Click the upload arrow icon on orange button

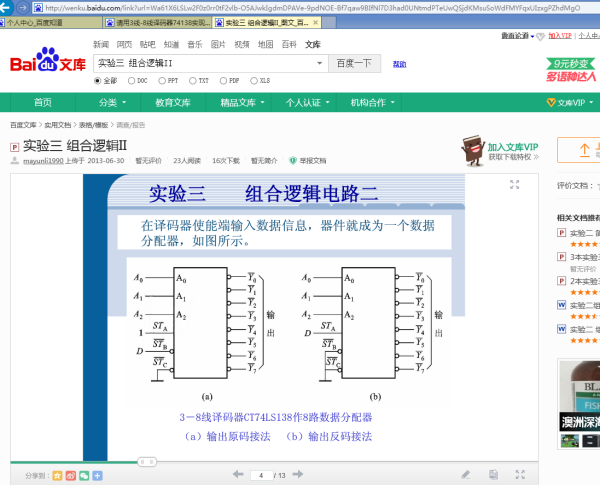[584, 150]
